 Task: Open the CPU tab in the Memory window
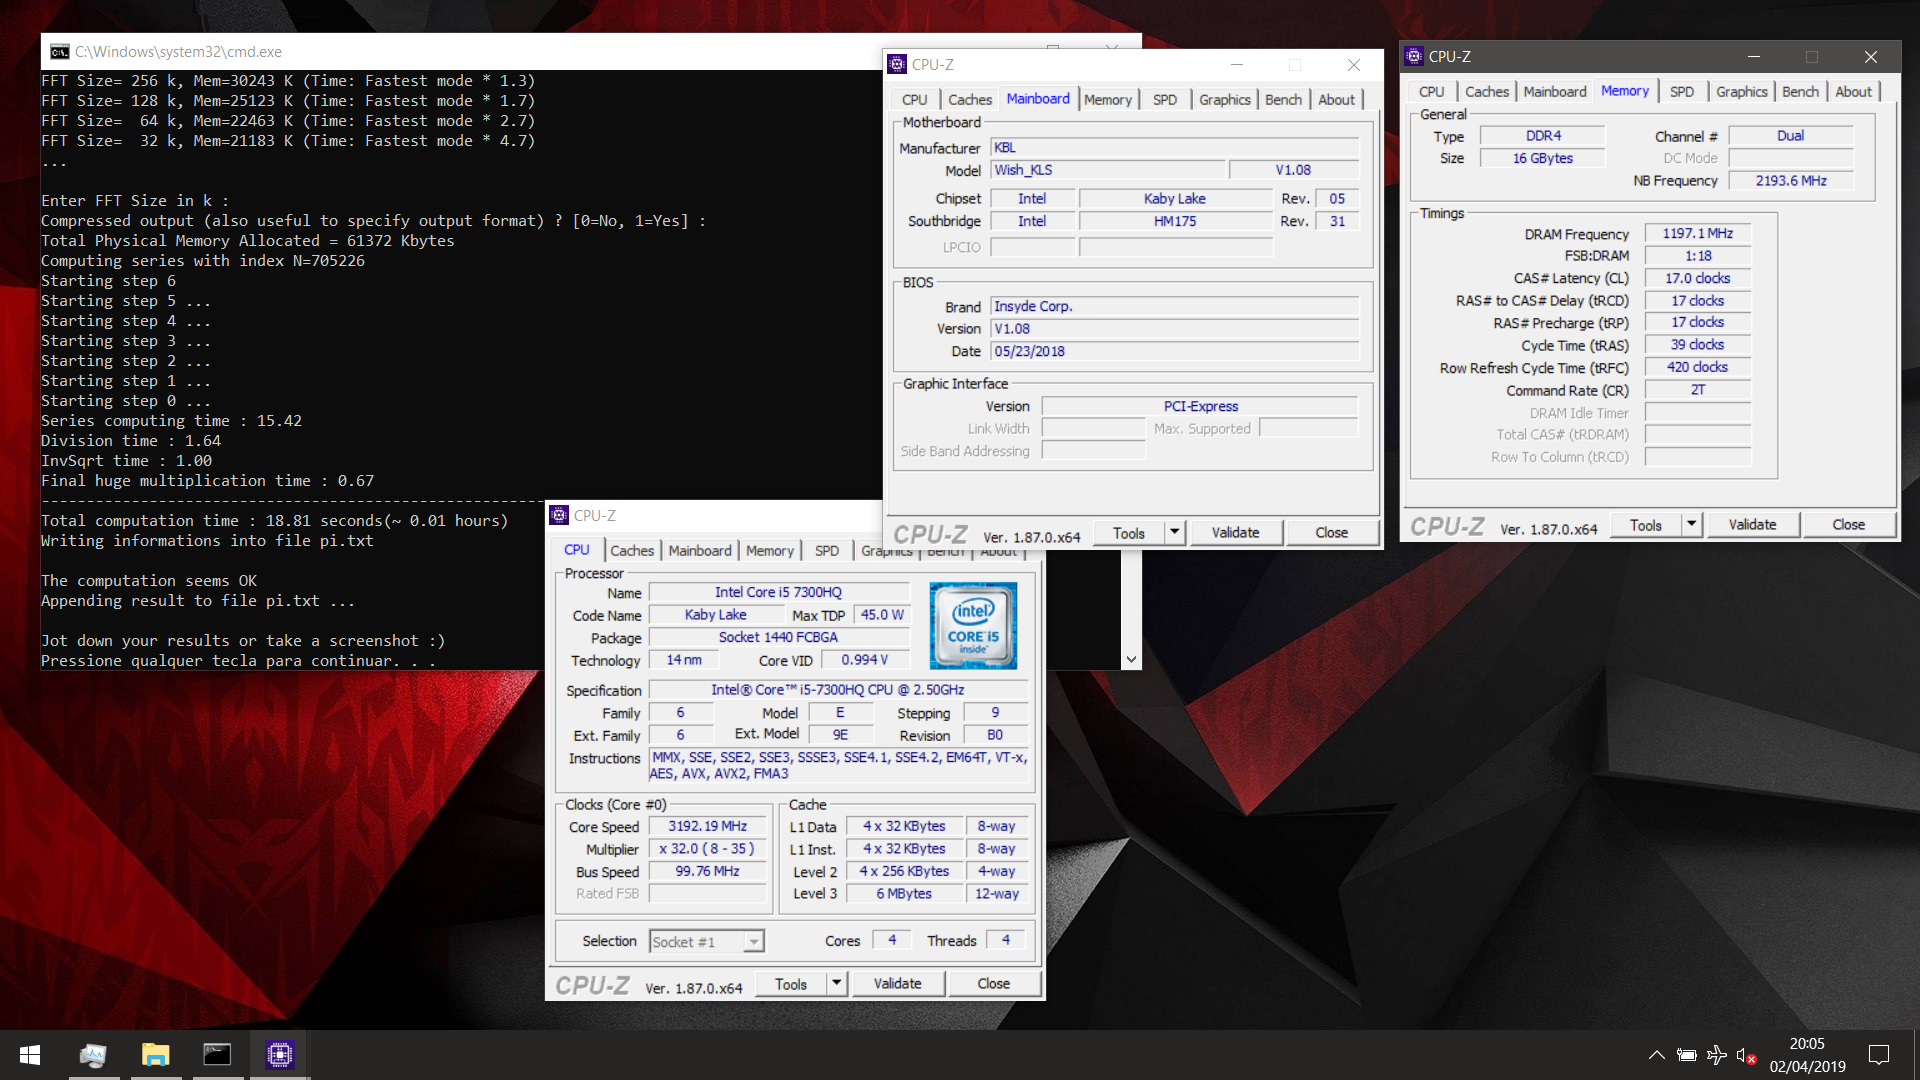[1431, 91]
